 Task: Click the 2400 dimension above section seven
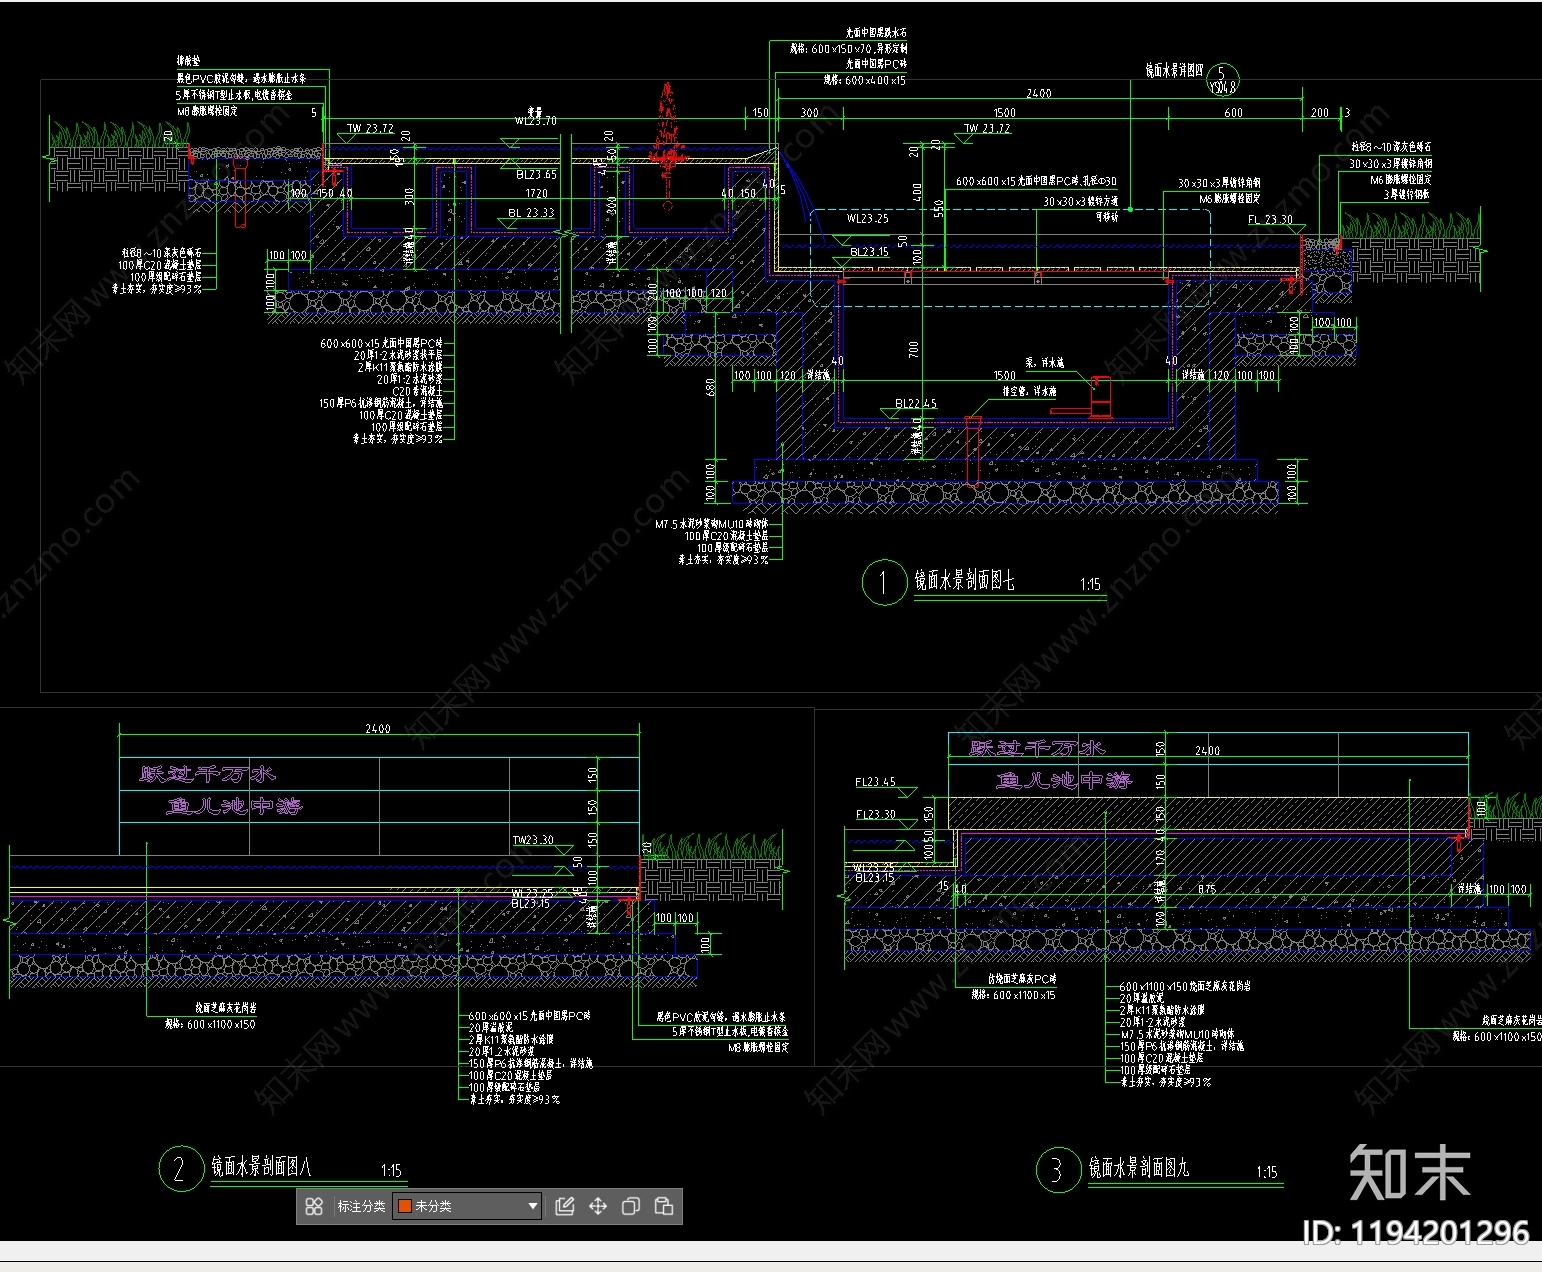(1039, 93)
